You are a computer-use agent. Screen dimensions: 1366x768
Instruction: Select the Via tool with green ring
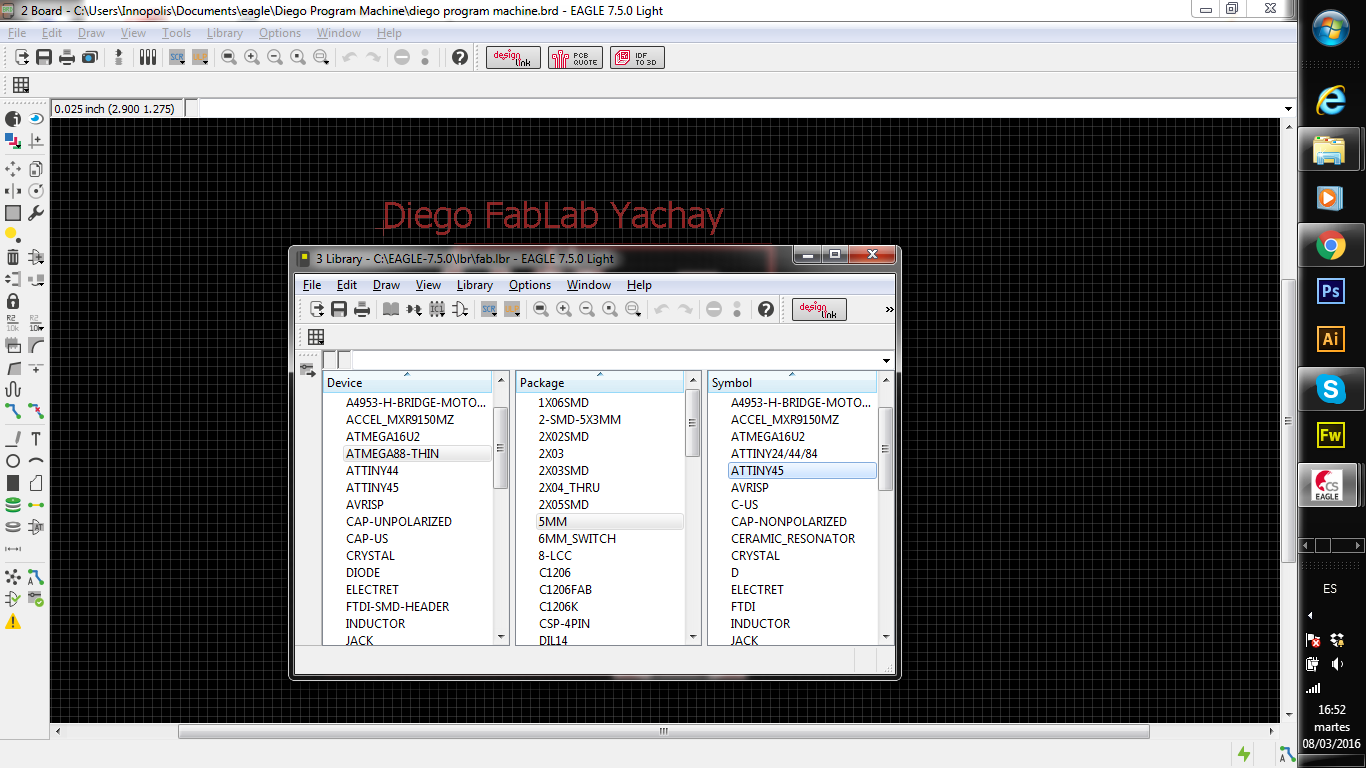pyautogui.click(x=13, y=505)
